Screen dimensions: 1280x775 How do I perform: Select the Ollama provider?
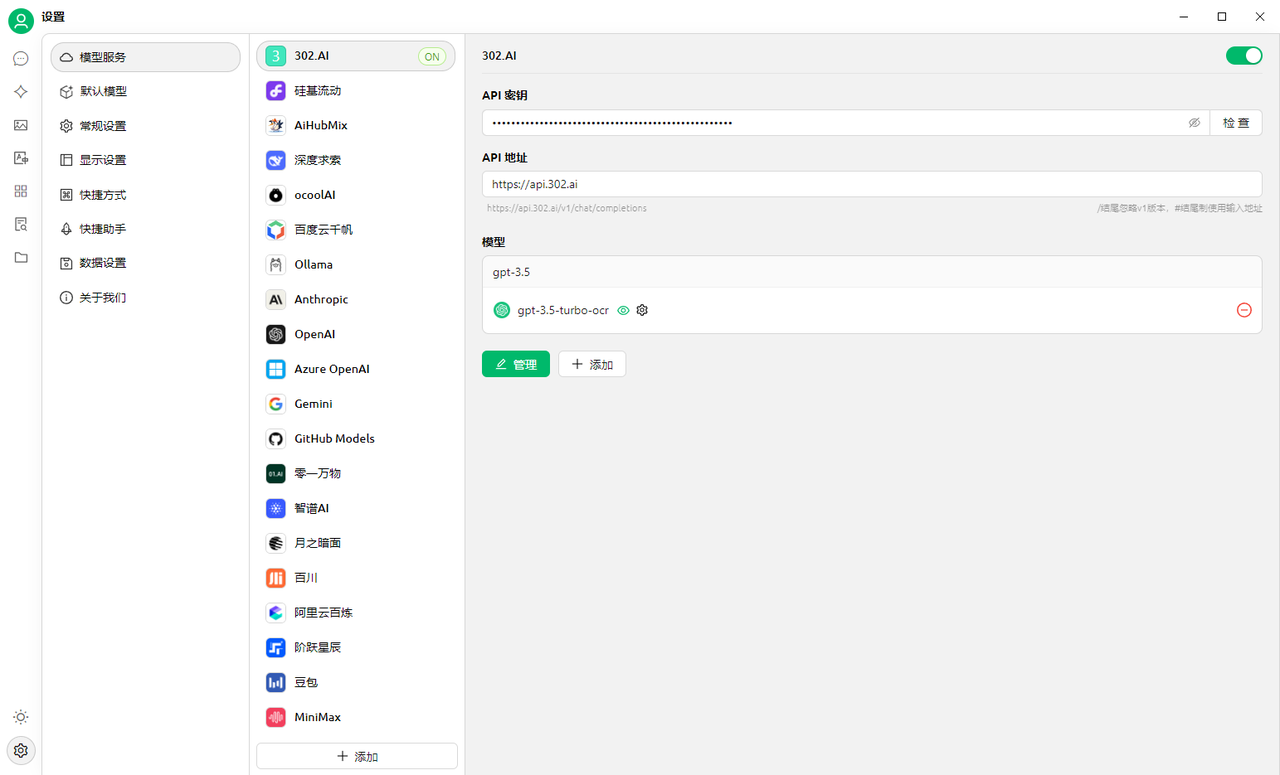[356, 265]
